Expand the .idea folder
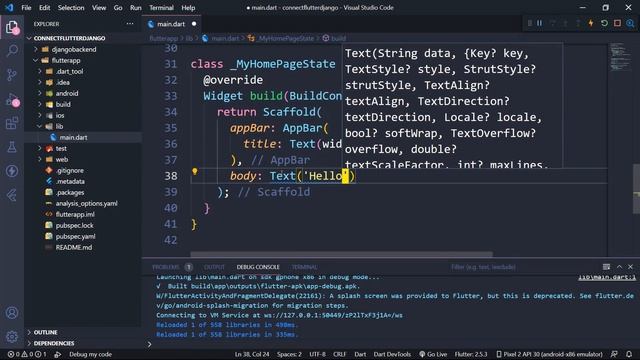 point(62,82)
